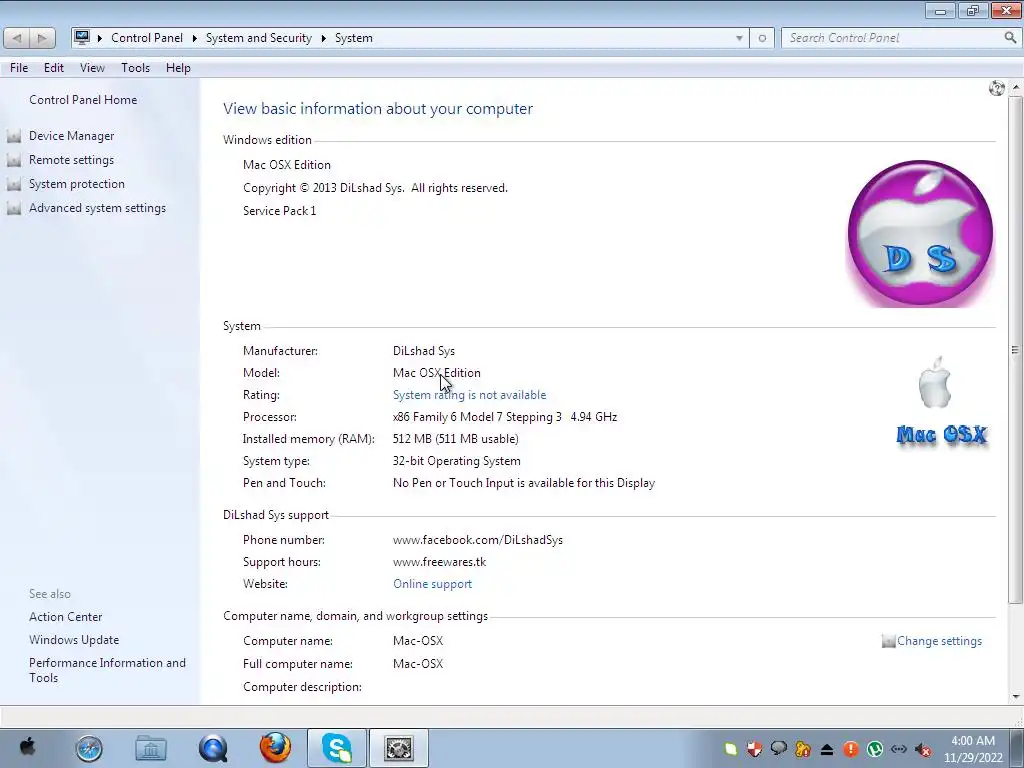Click the search magnifier icon
The height and width of the screenshot is (768, 1024).
[1010, 38]
